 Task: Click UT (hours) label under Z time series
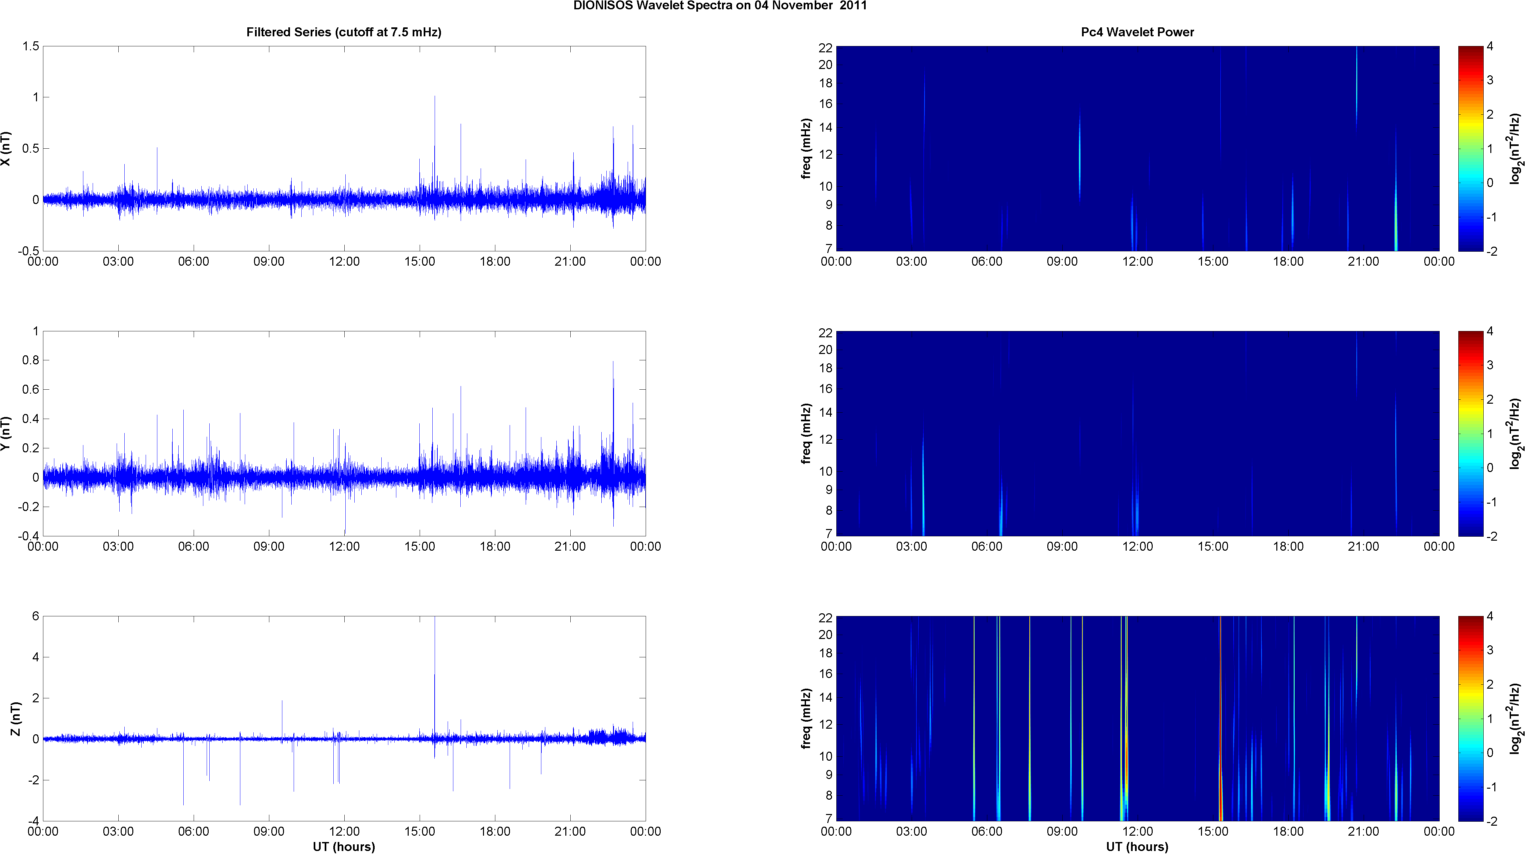[344, 846]
